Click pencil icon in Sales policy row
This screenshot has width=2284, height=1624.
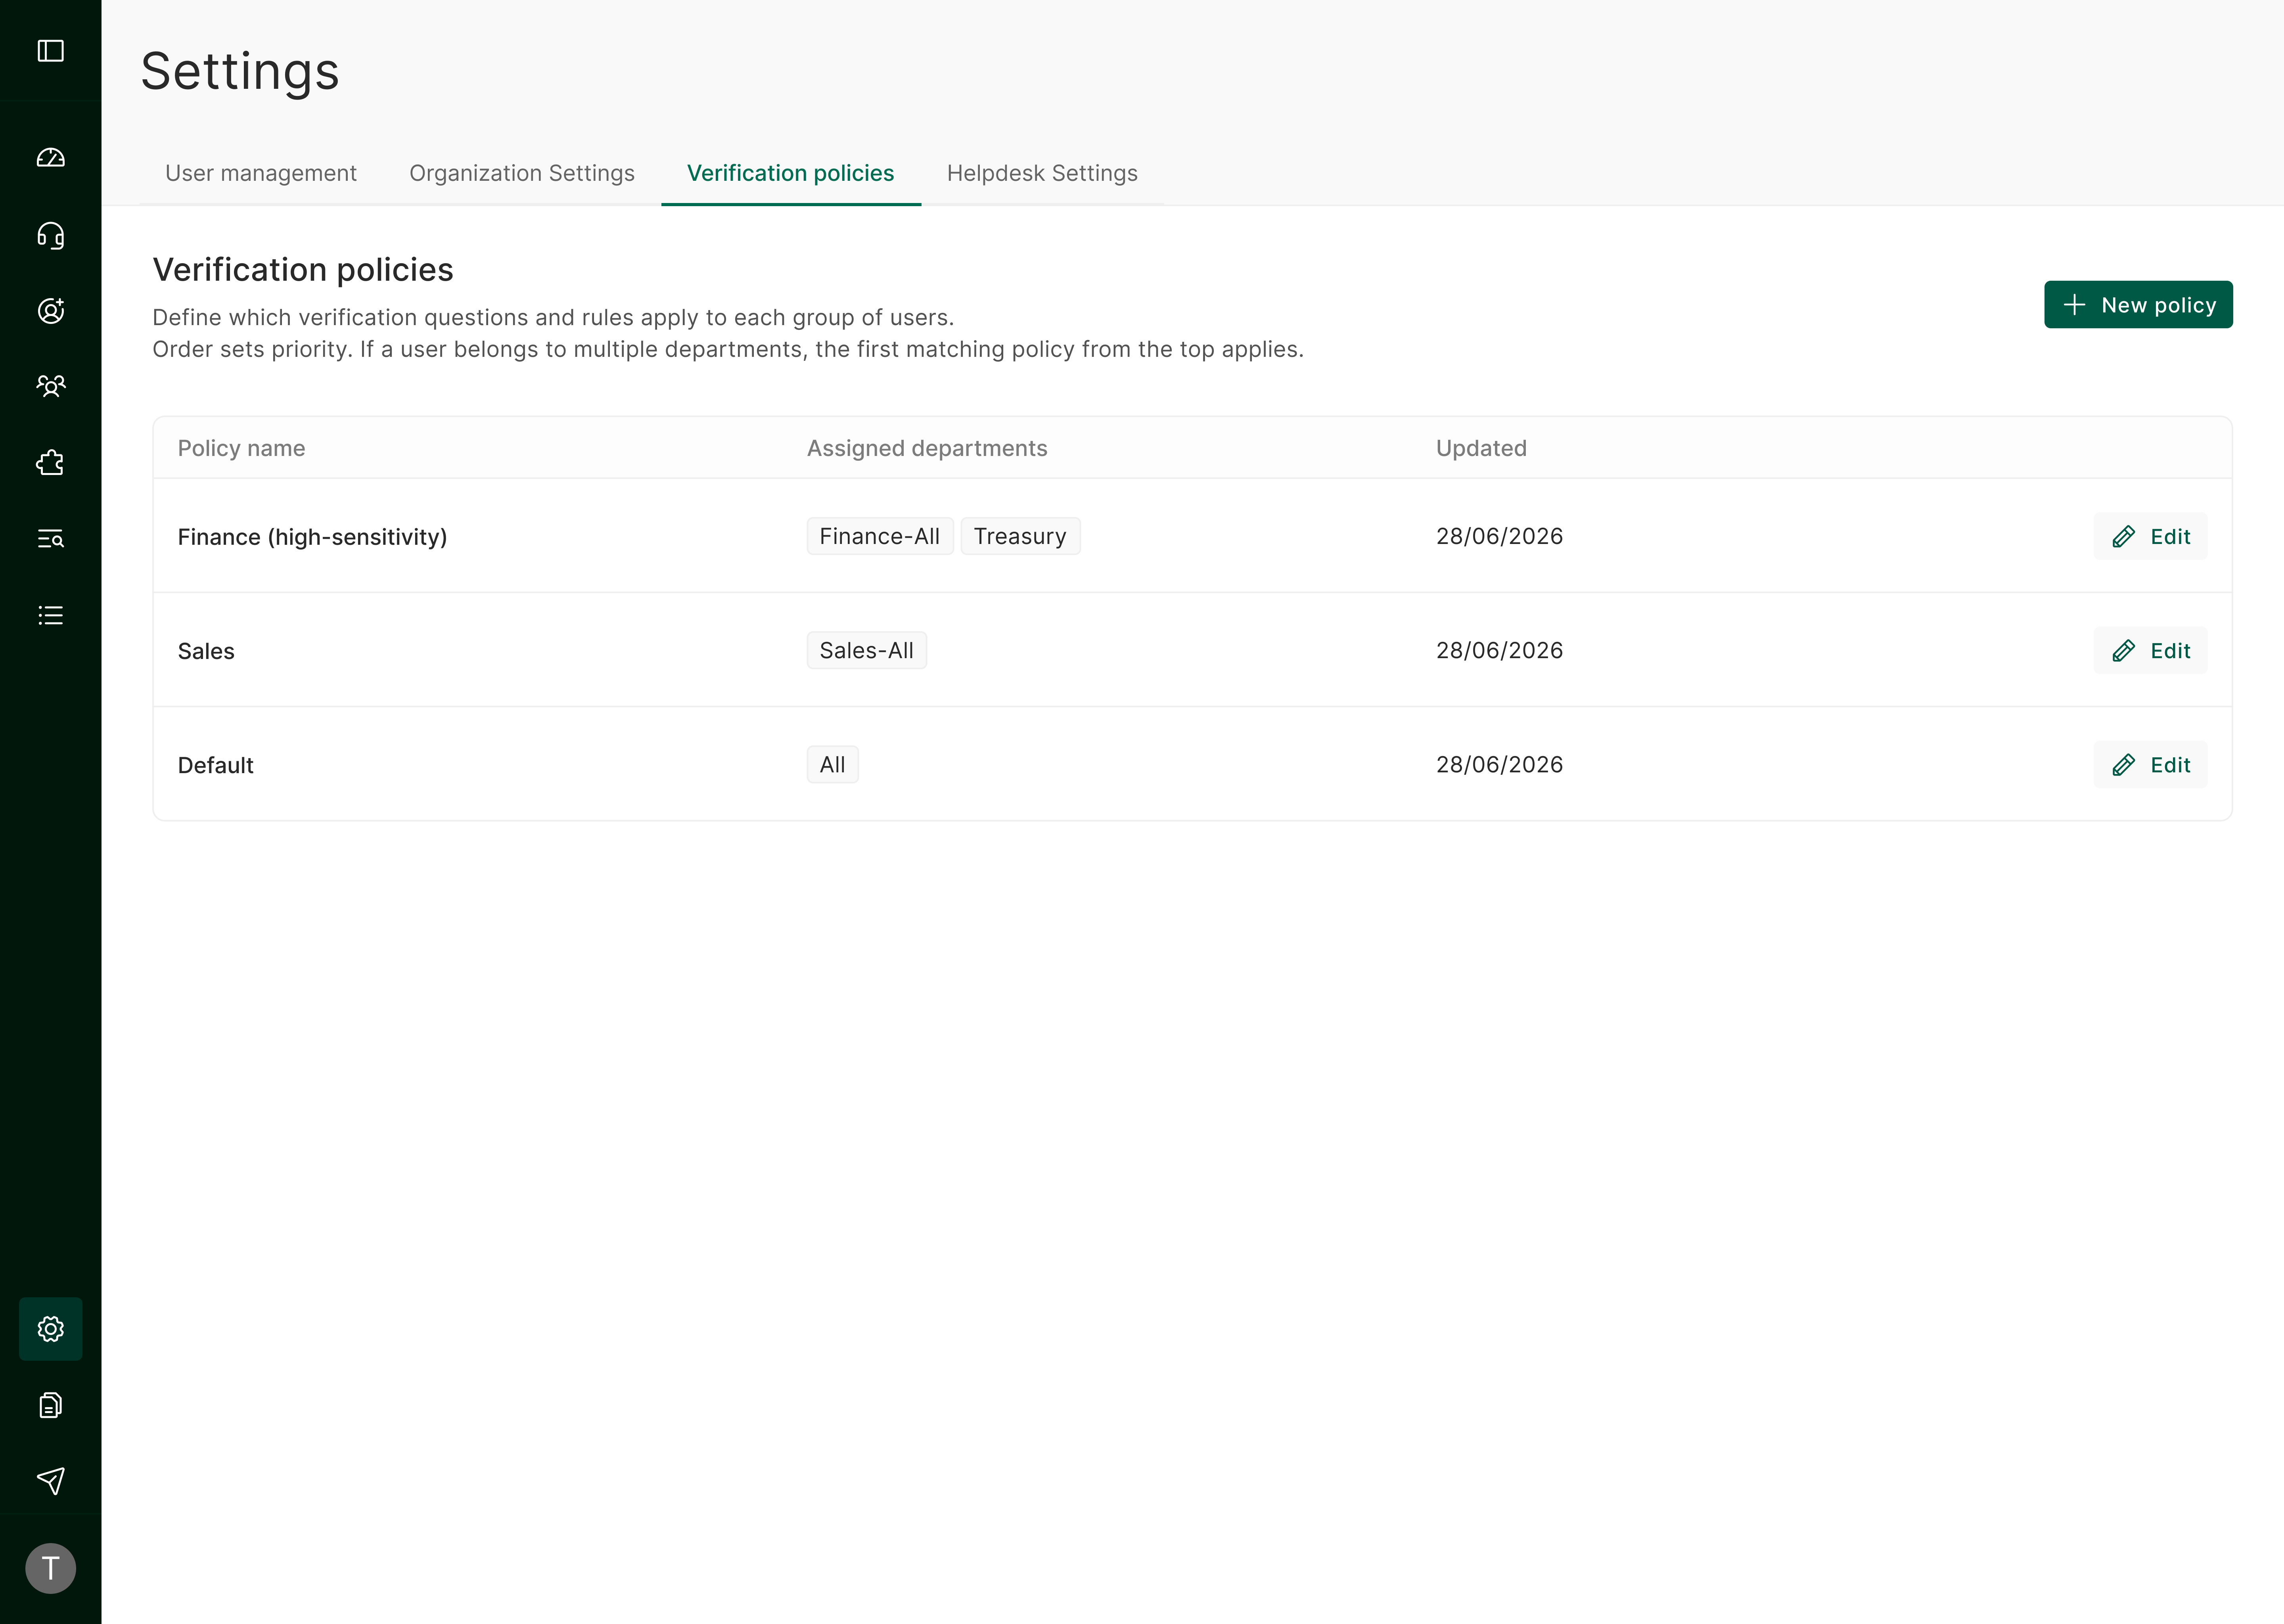[2123, 651]
